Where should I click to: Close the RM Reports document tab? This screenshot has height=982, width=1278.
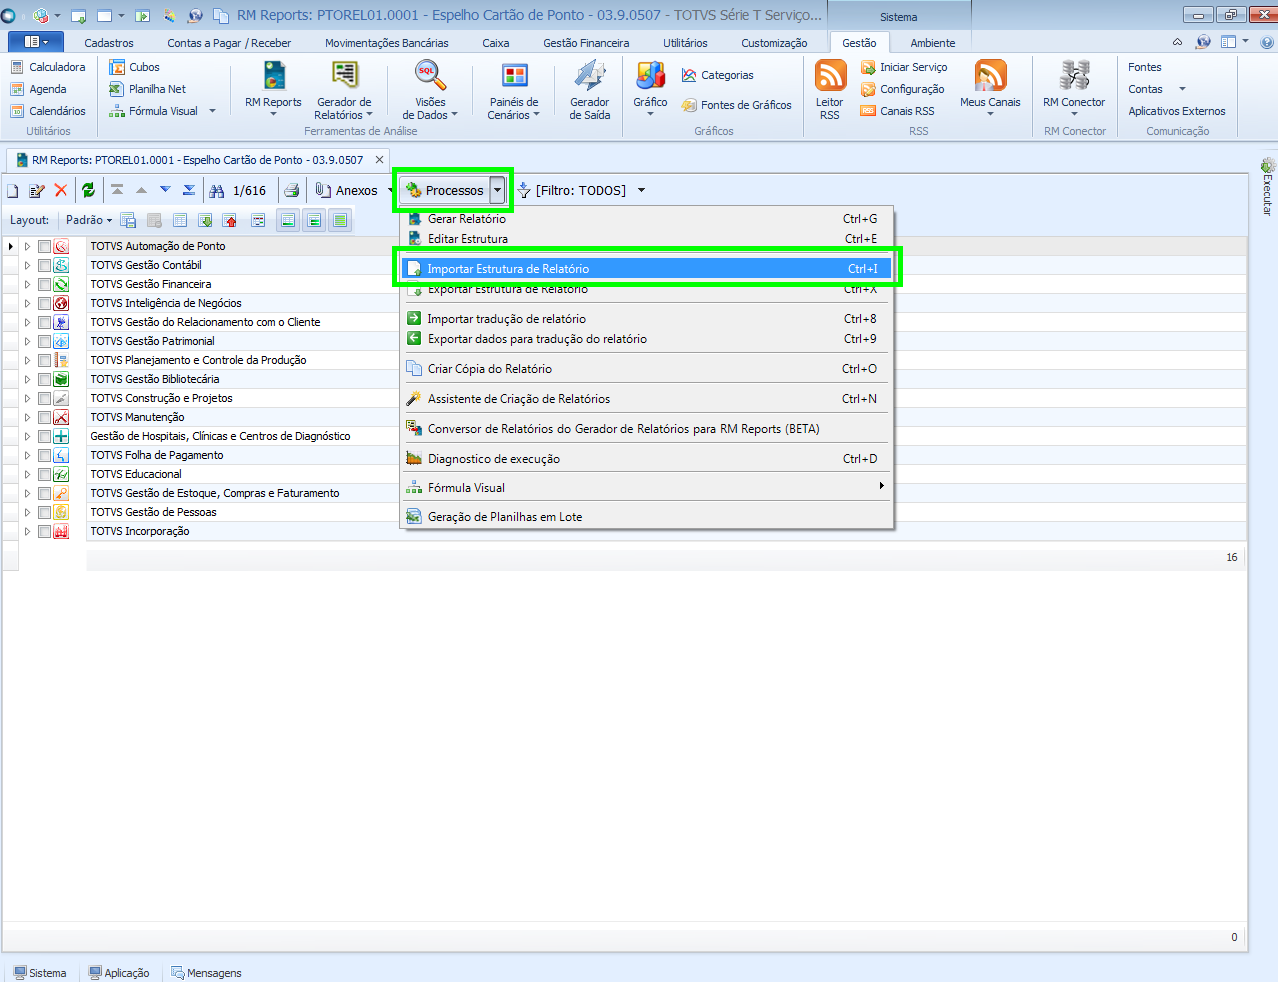coord(379,160)
